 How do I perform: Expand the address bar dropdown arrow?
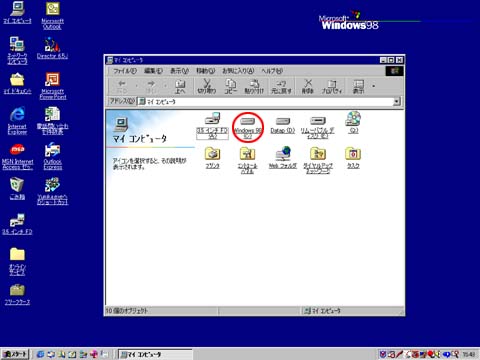click(x=397, y=101)
